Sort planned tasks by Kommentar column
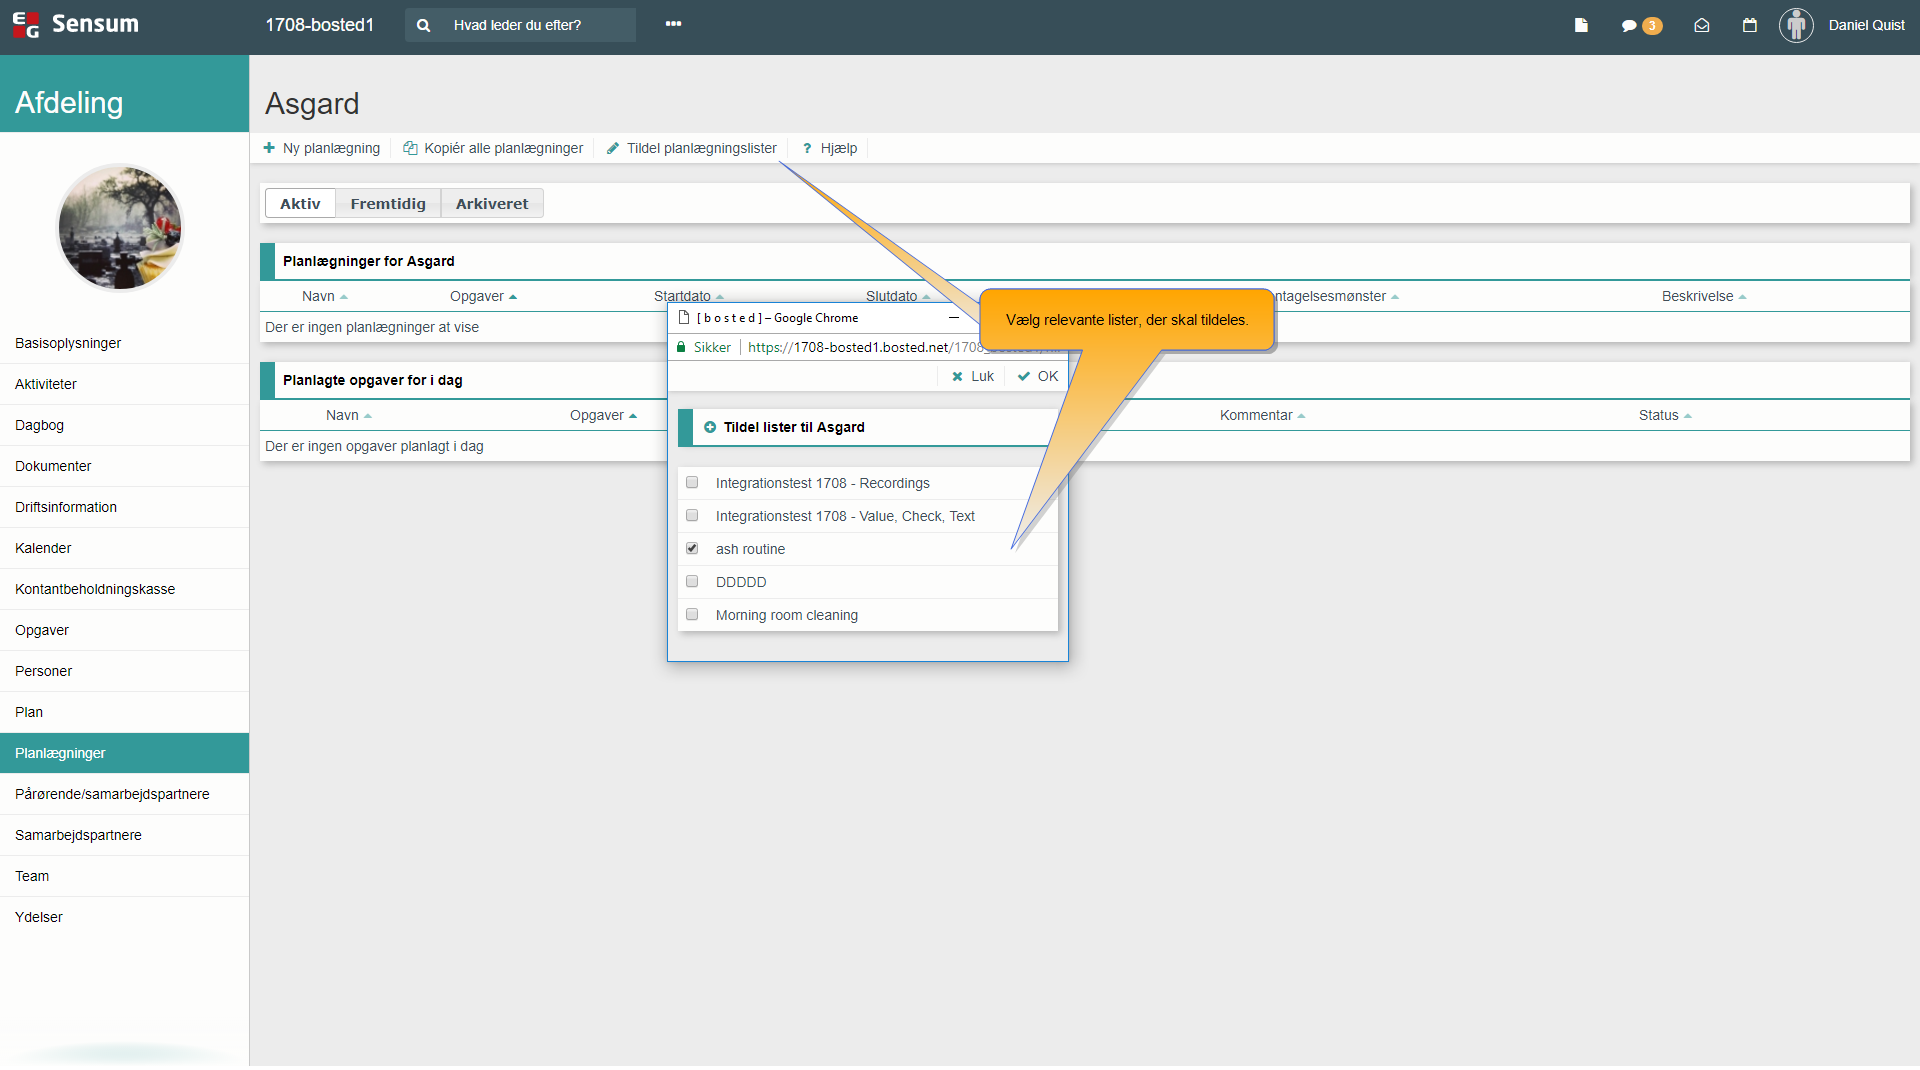The height and width of the screenshot is (1070, 1920). pyautogui.click(x=1262, y=415)
